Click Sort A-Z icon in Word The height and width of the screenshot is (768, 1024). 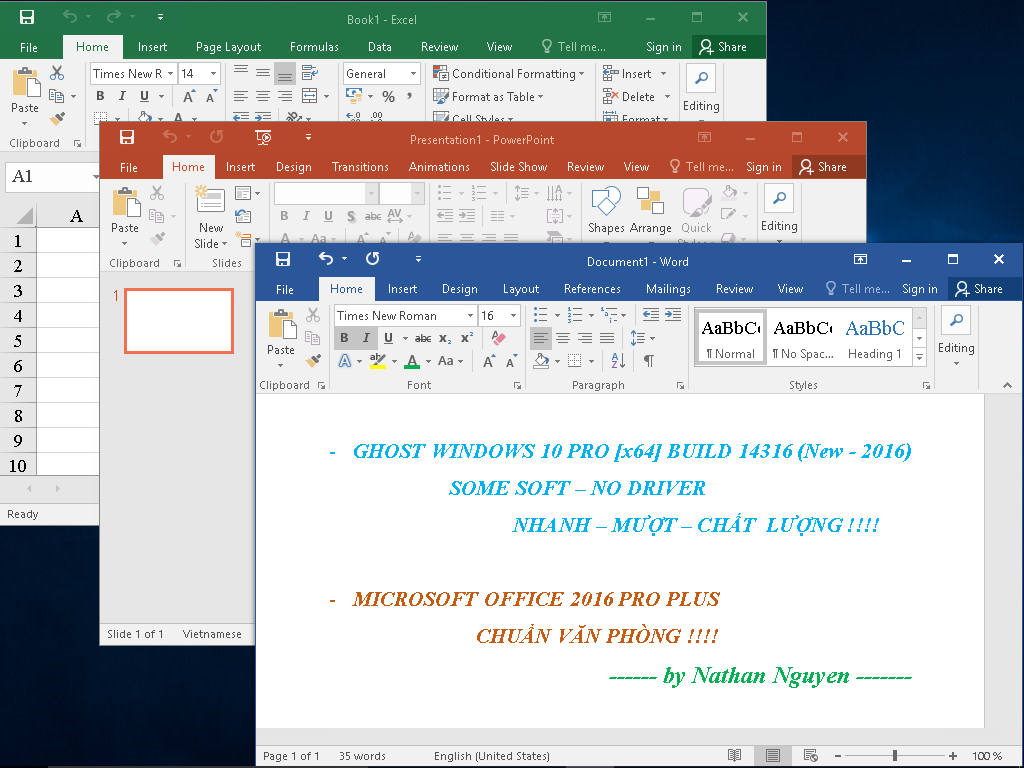pyautogui.click(x=618, y=360)
